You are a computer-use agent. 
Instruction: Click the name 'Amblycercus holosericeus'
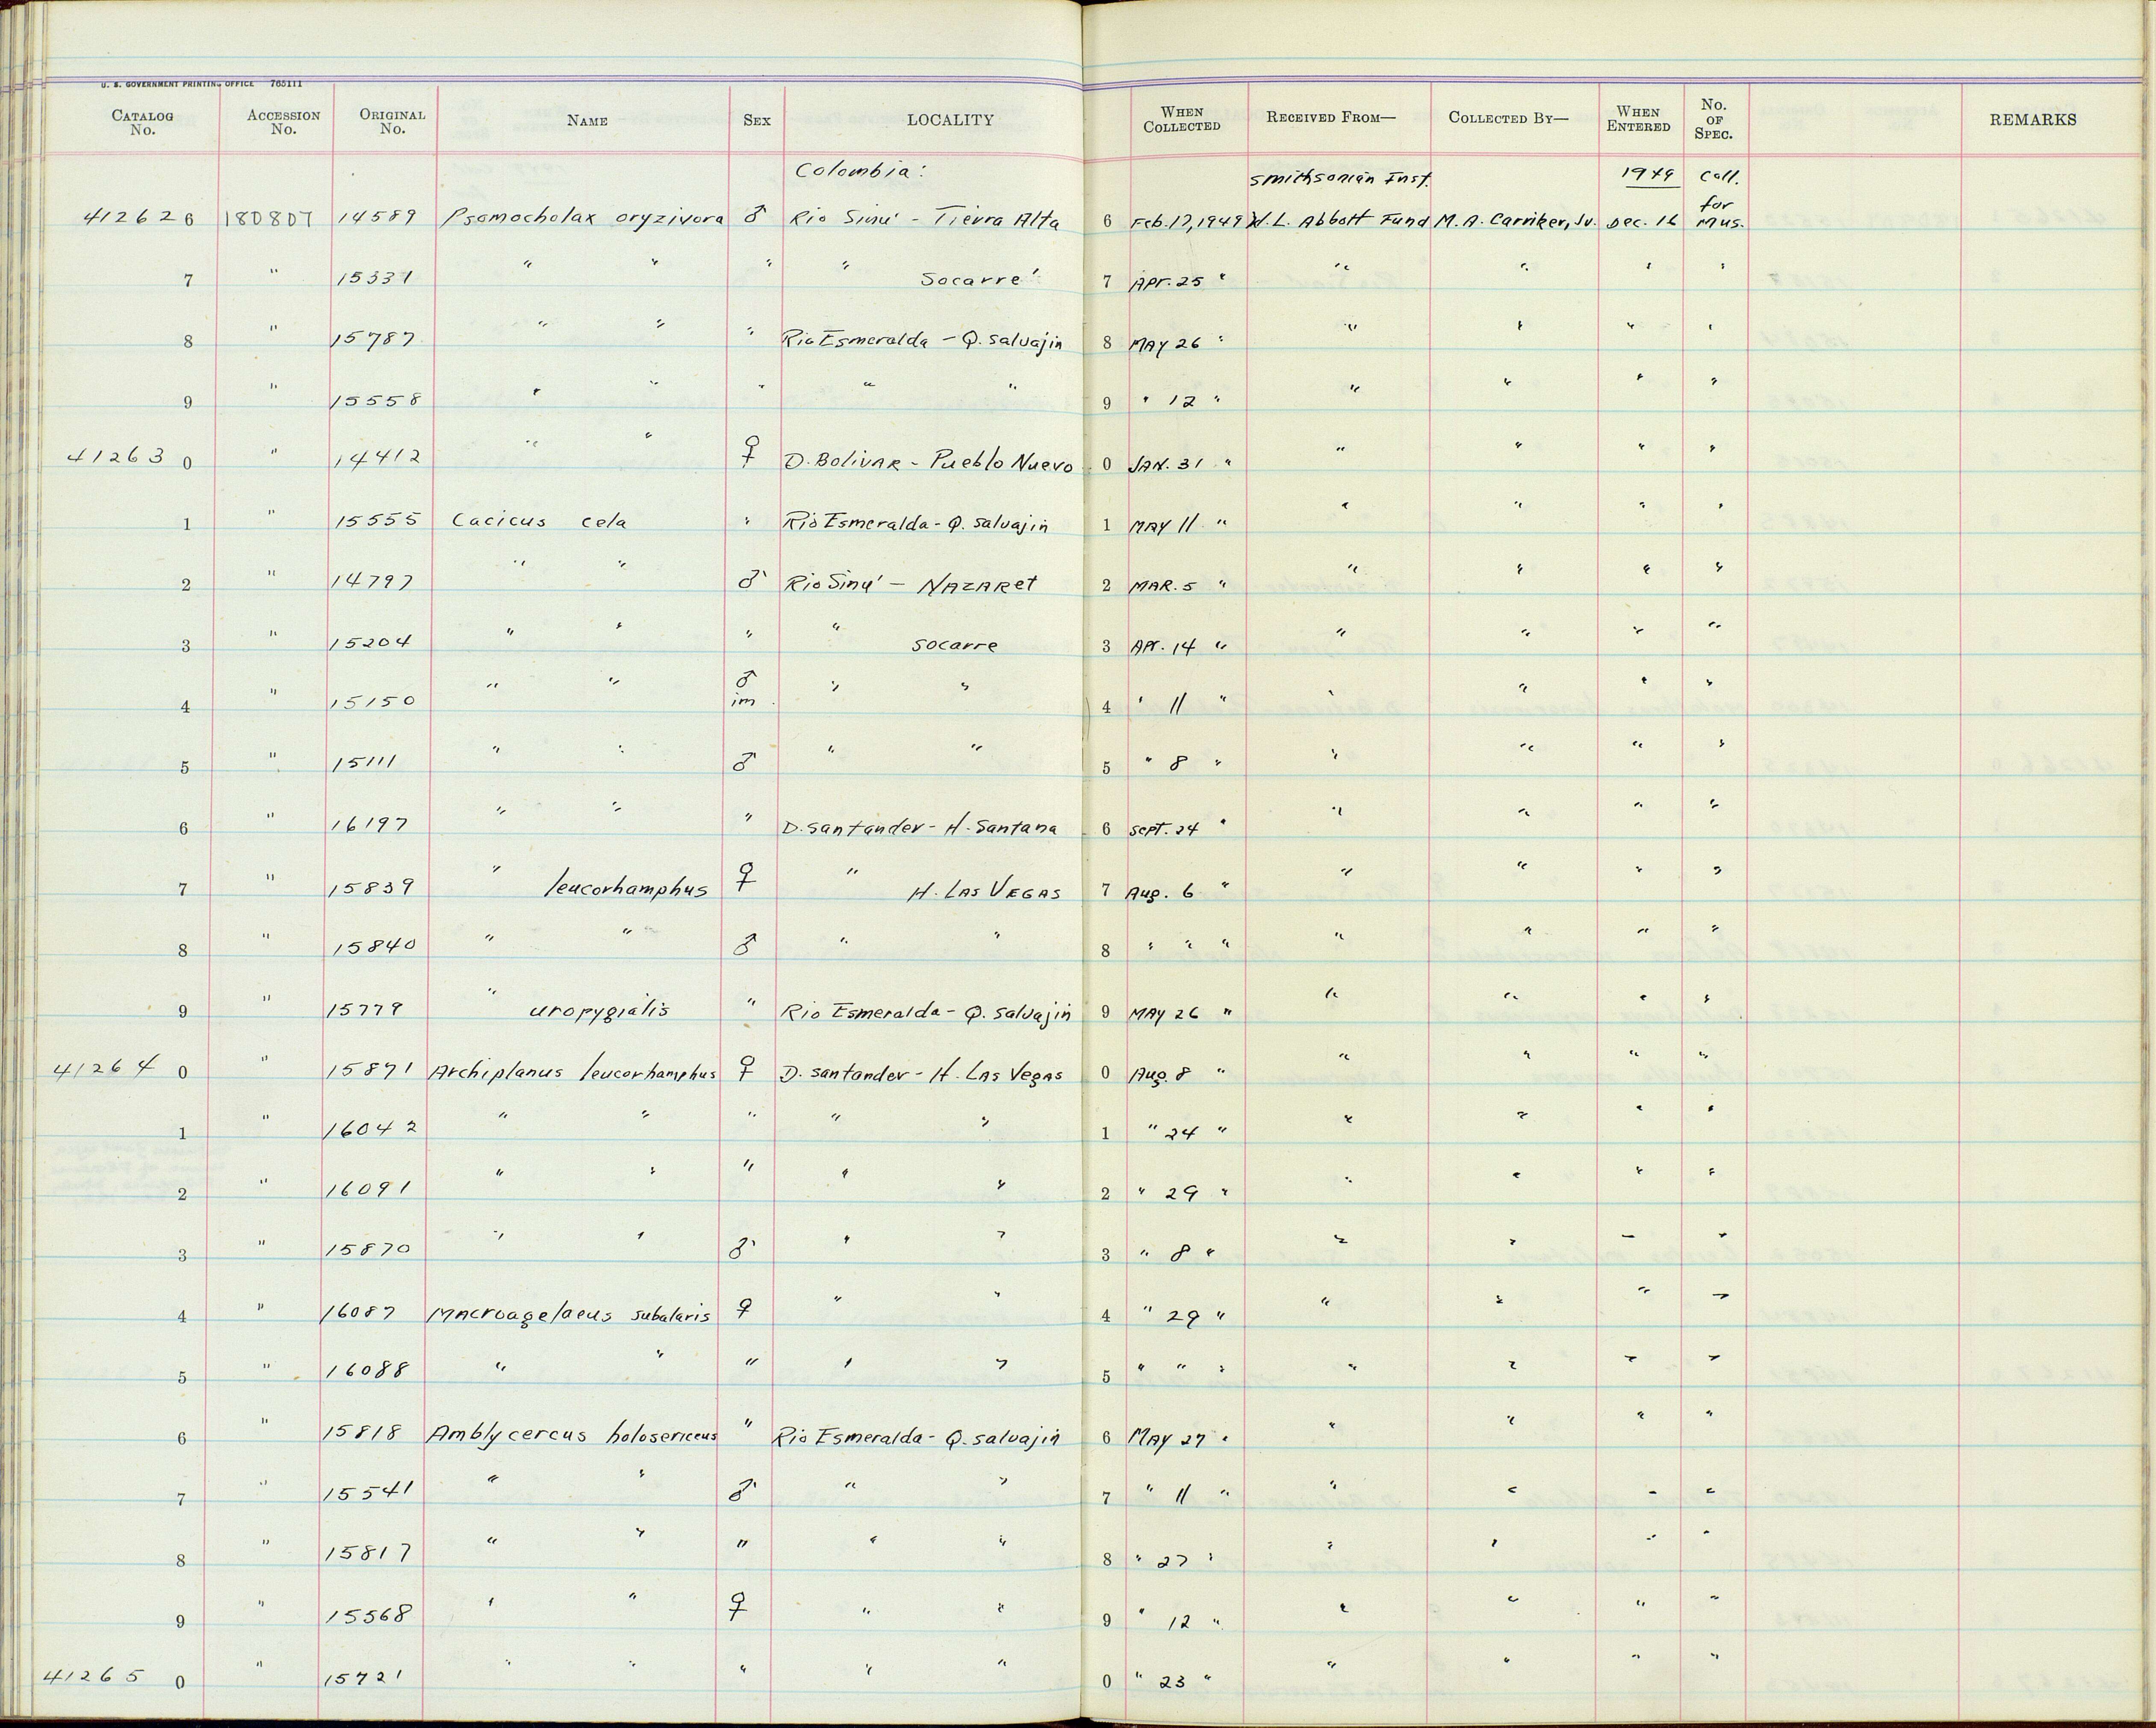click(x=573, y=1434)
